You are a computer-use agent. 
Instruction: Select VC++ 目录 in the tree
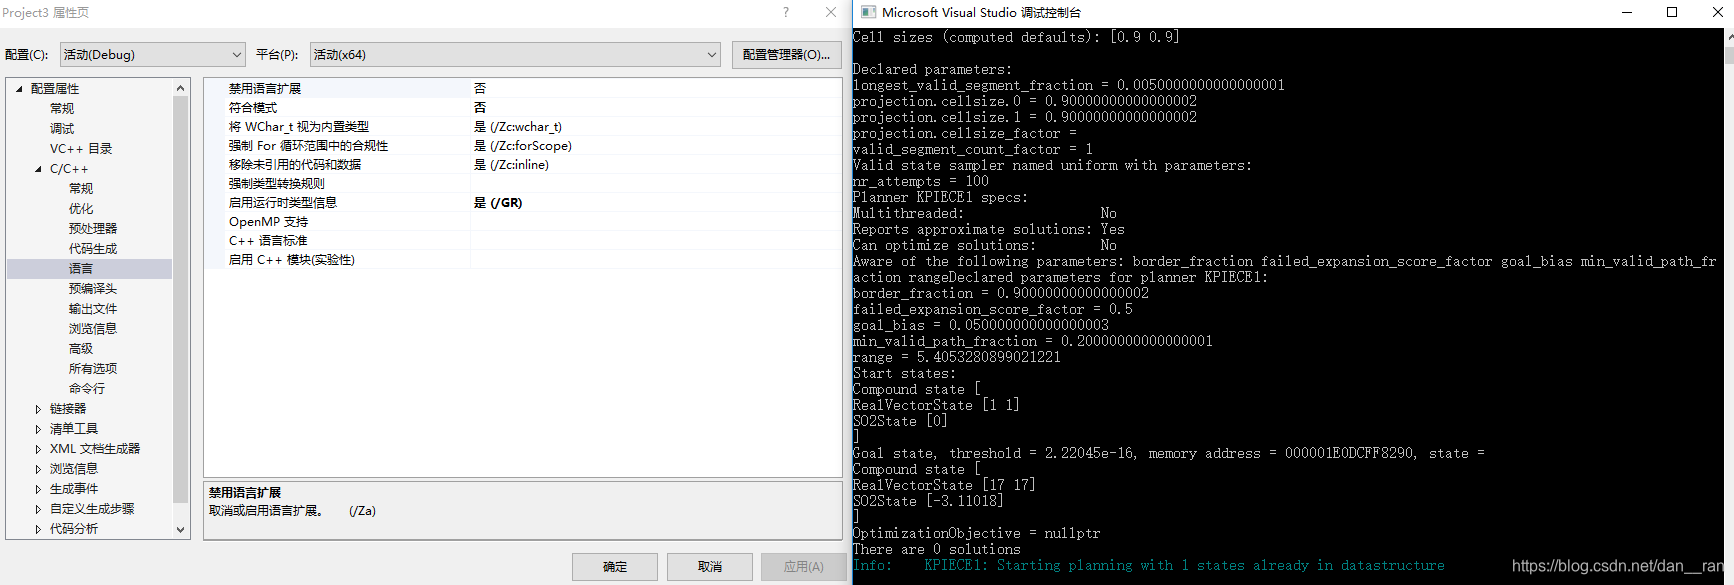[x=81, y=149]
